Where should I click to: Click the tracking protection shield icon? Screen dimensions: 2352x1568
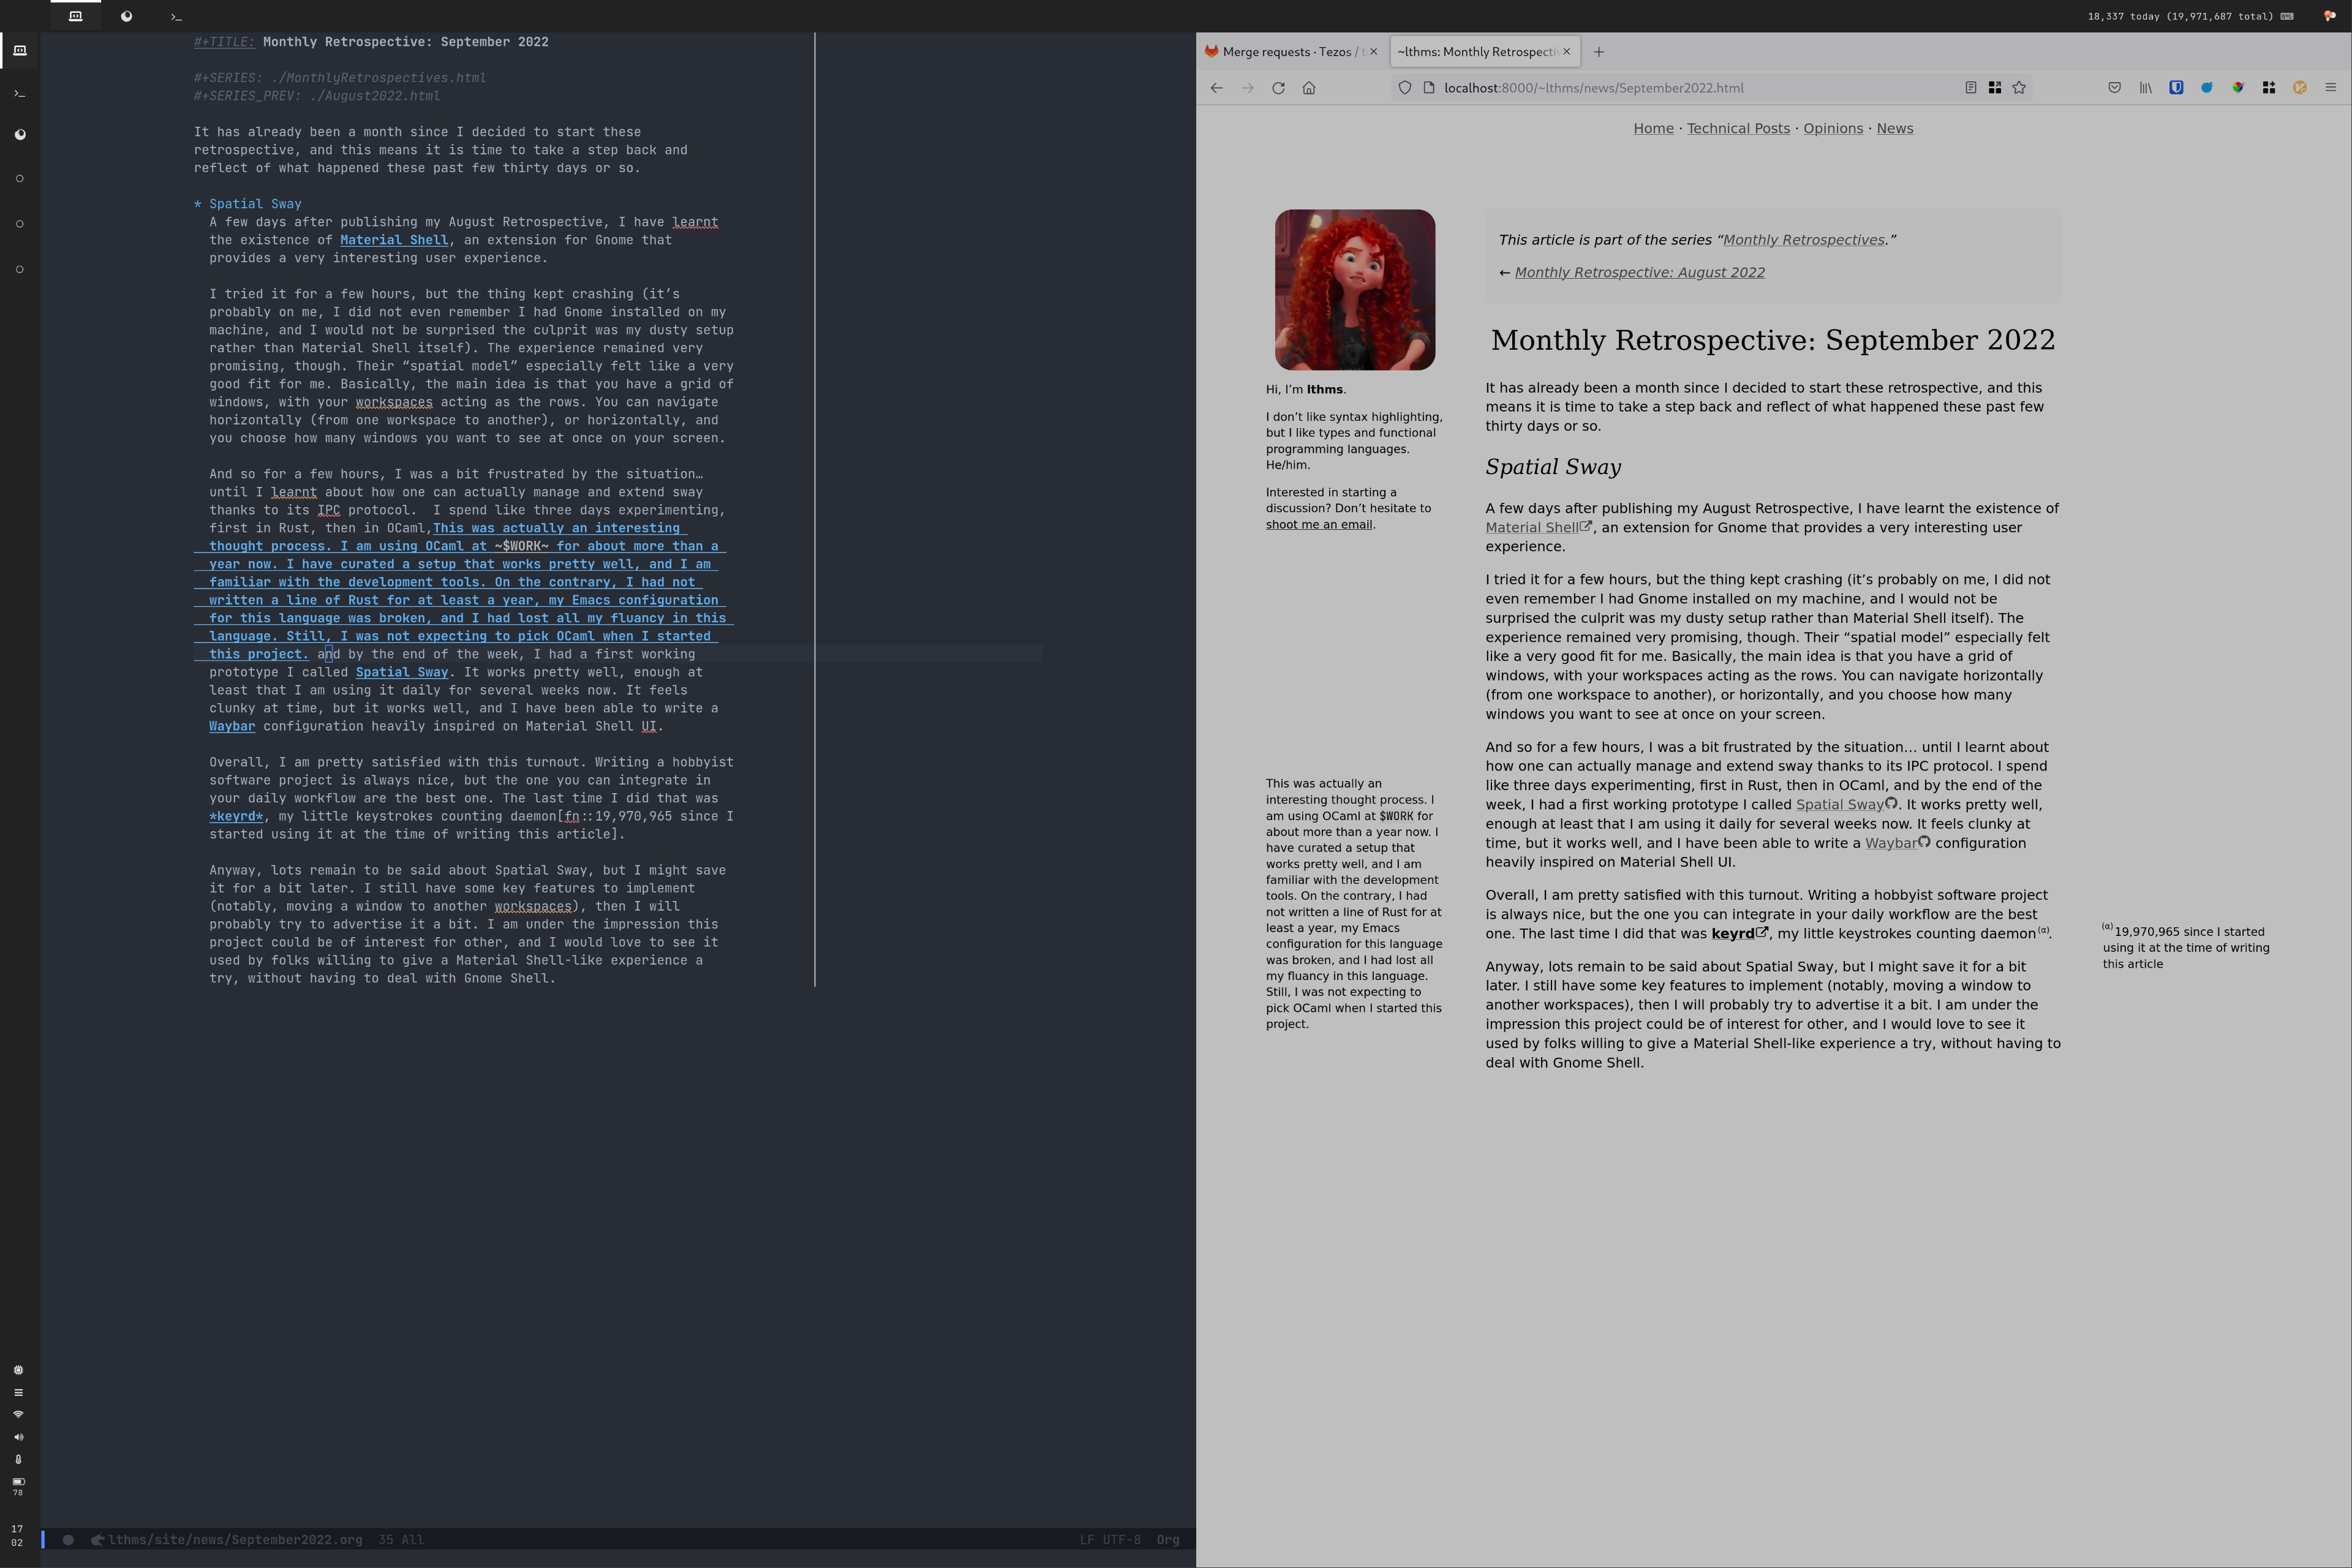1404,88
